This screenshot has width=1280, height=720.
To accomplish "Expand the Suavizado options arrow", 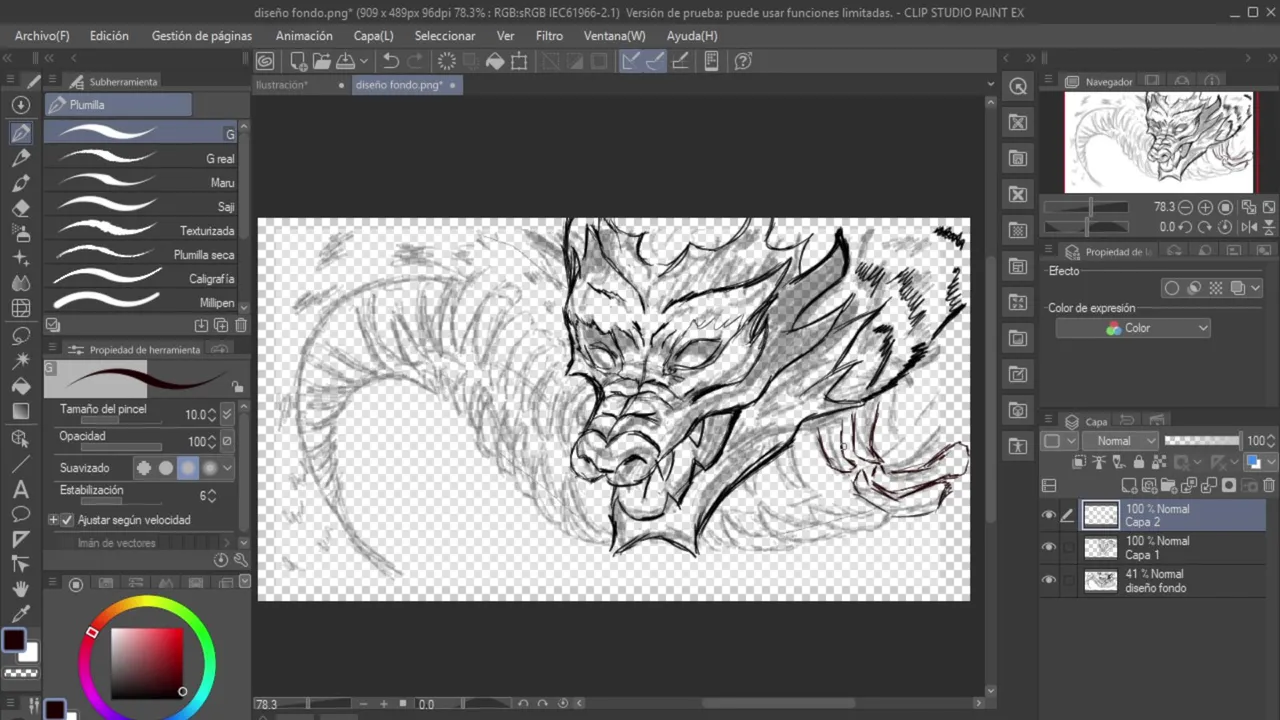I will [x=227, y=468].
